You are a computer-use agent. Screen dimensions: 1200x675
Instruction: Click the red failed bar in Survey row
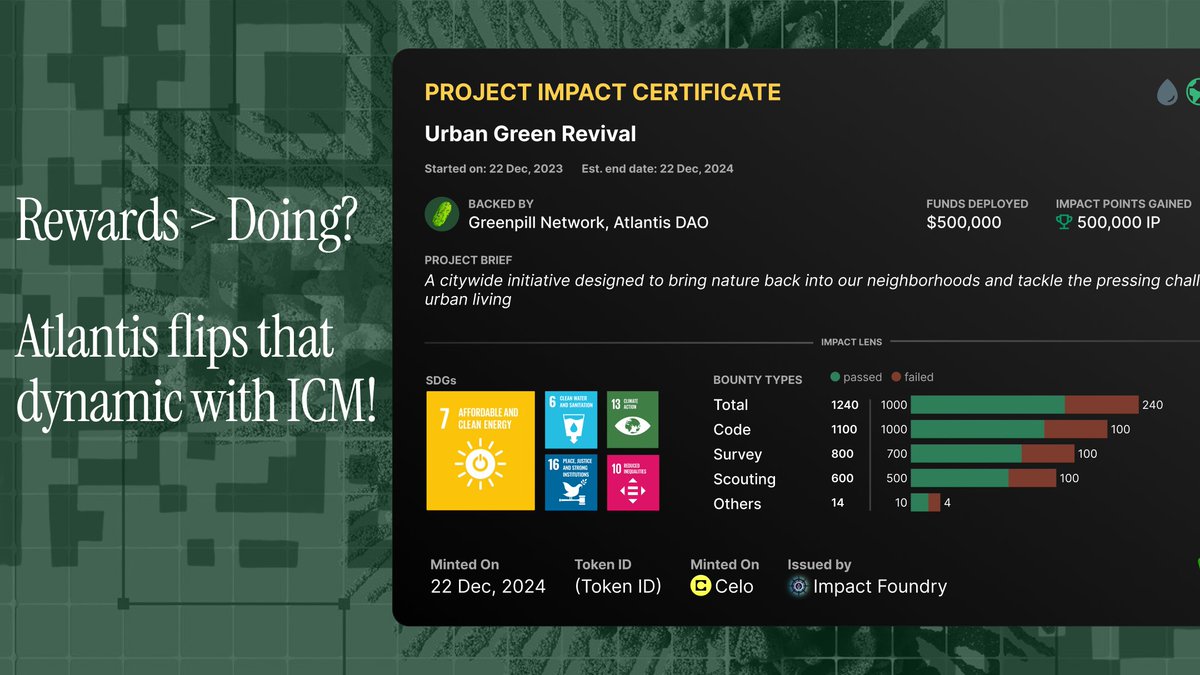click(x=1048, y=453)
